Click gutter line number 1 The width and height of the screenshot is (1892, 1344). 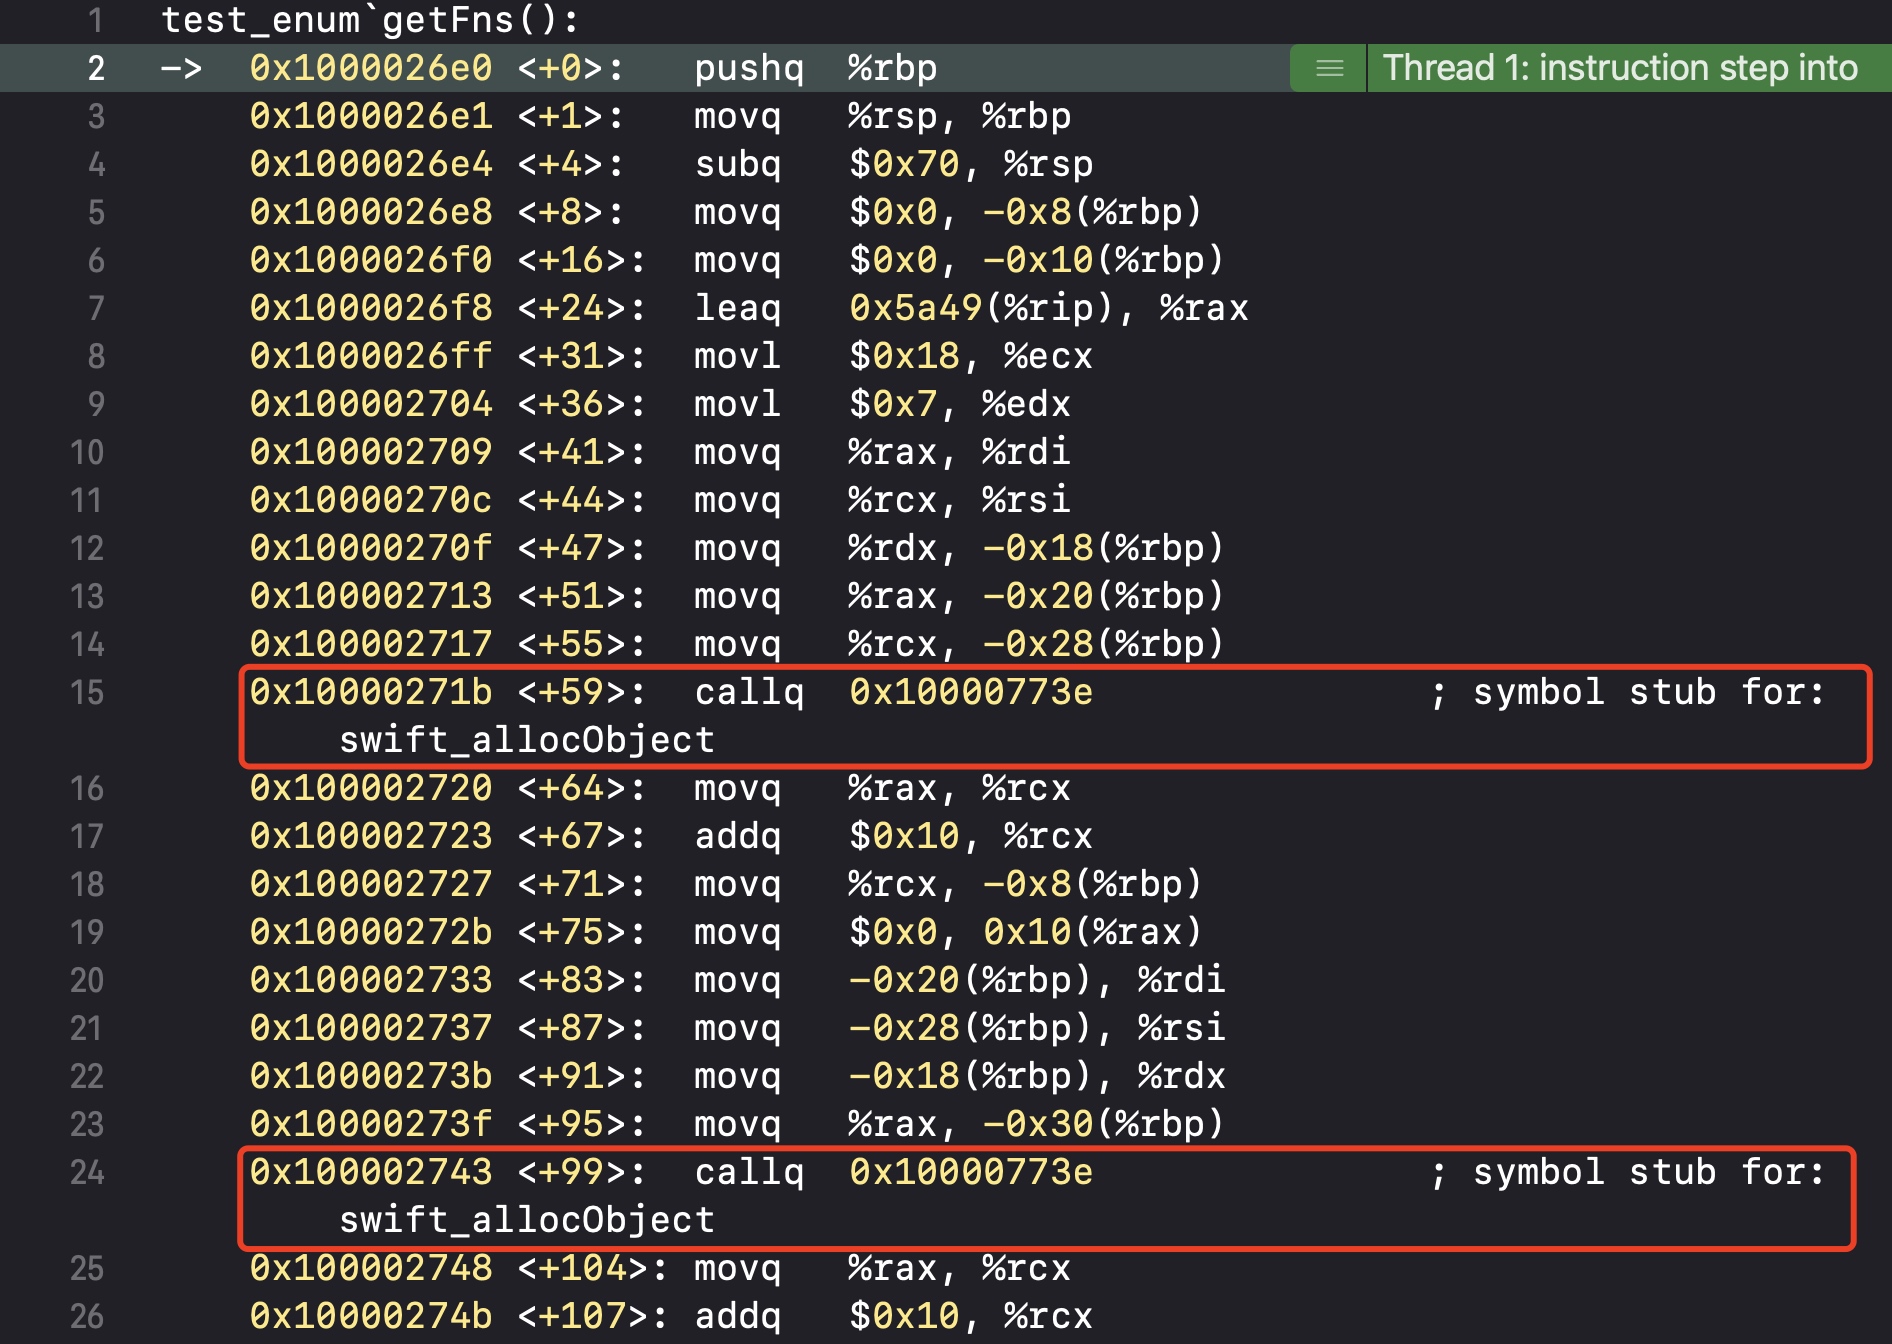point(96,20)
